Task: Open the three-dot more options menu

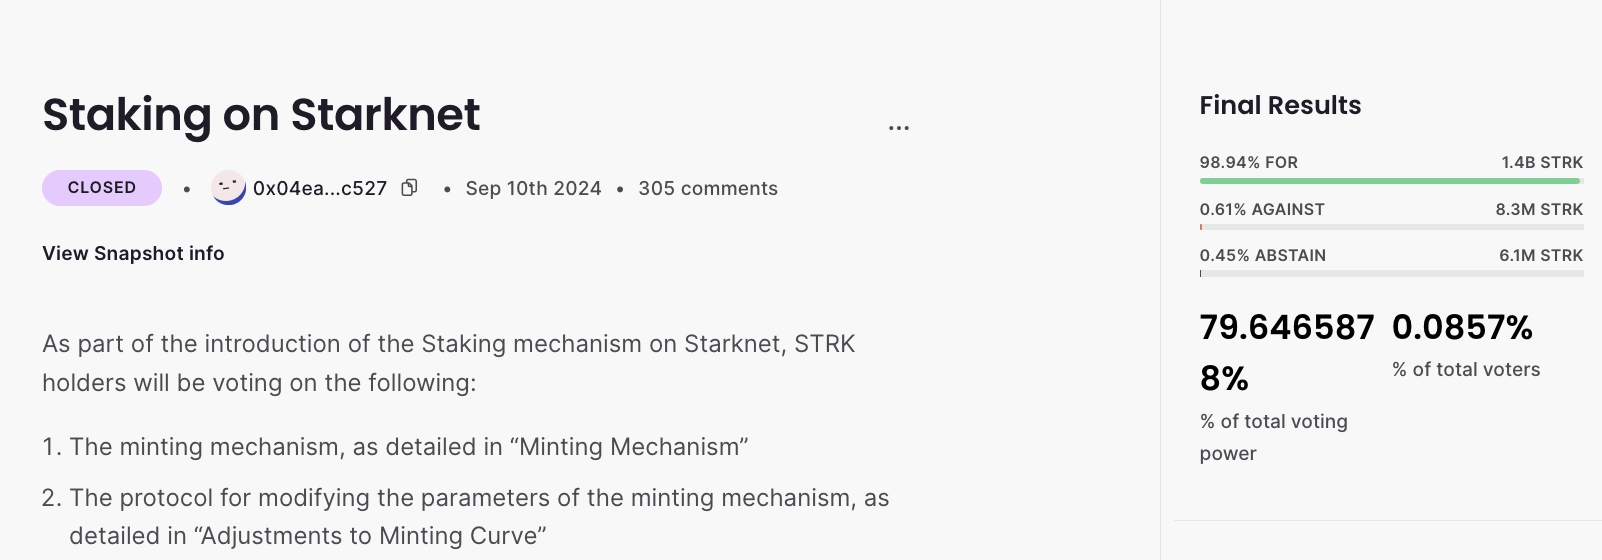Action: pos(898,128)
